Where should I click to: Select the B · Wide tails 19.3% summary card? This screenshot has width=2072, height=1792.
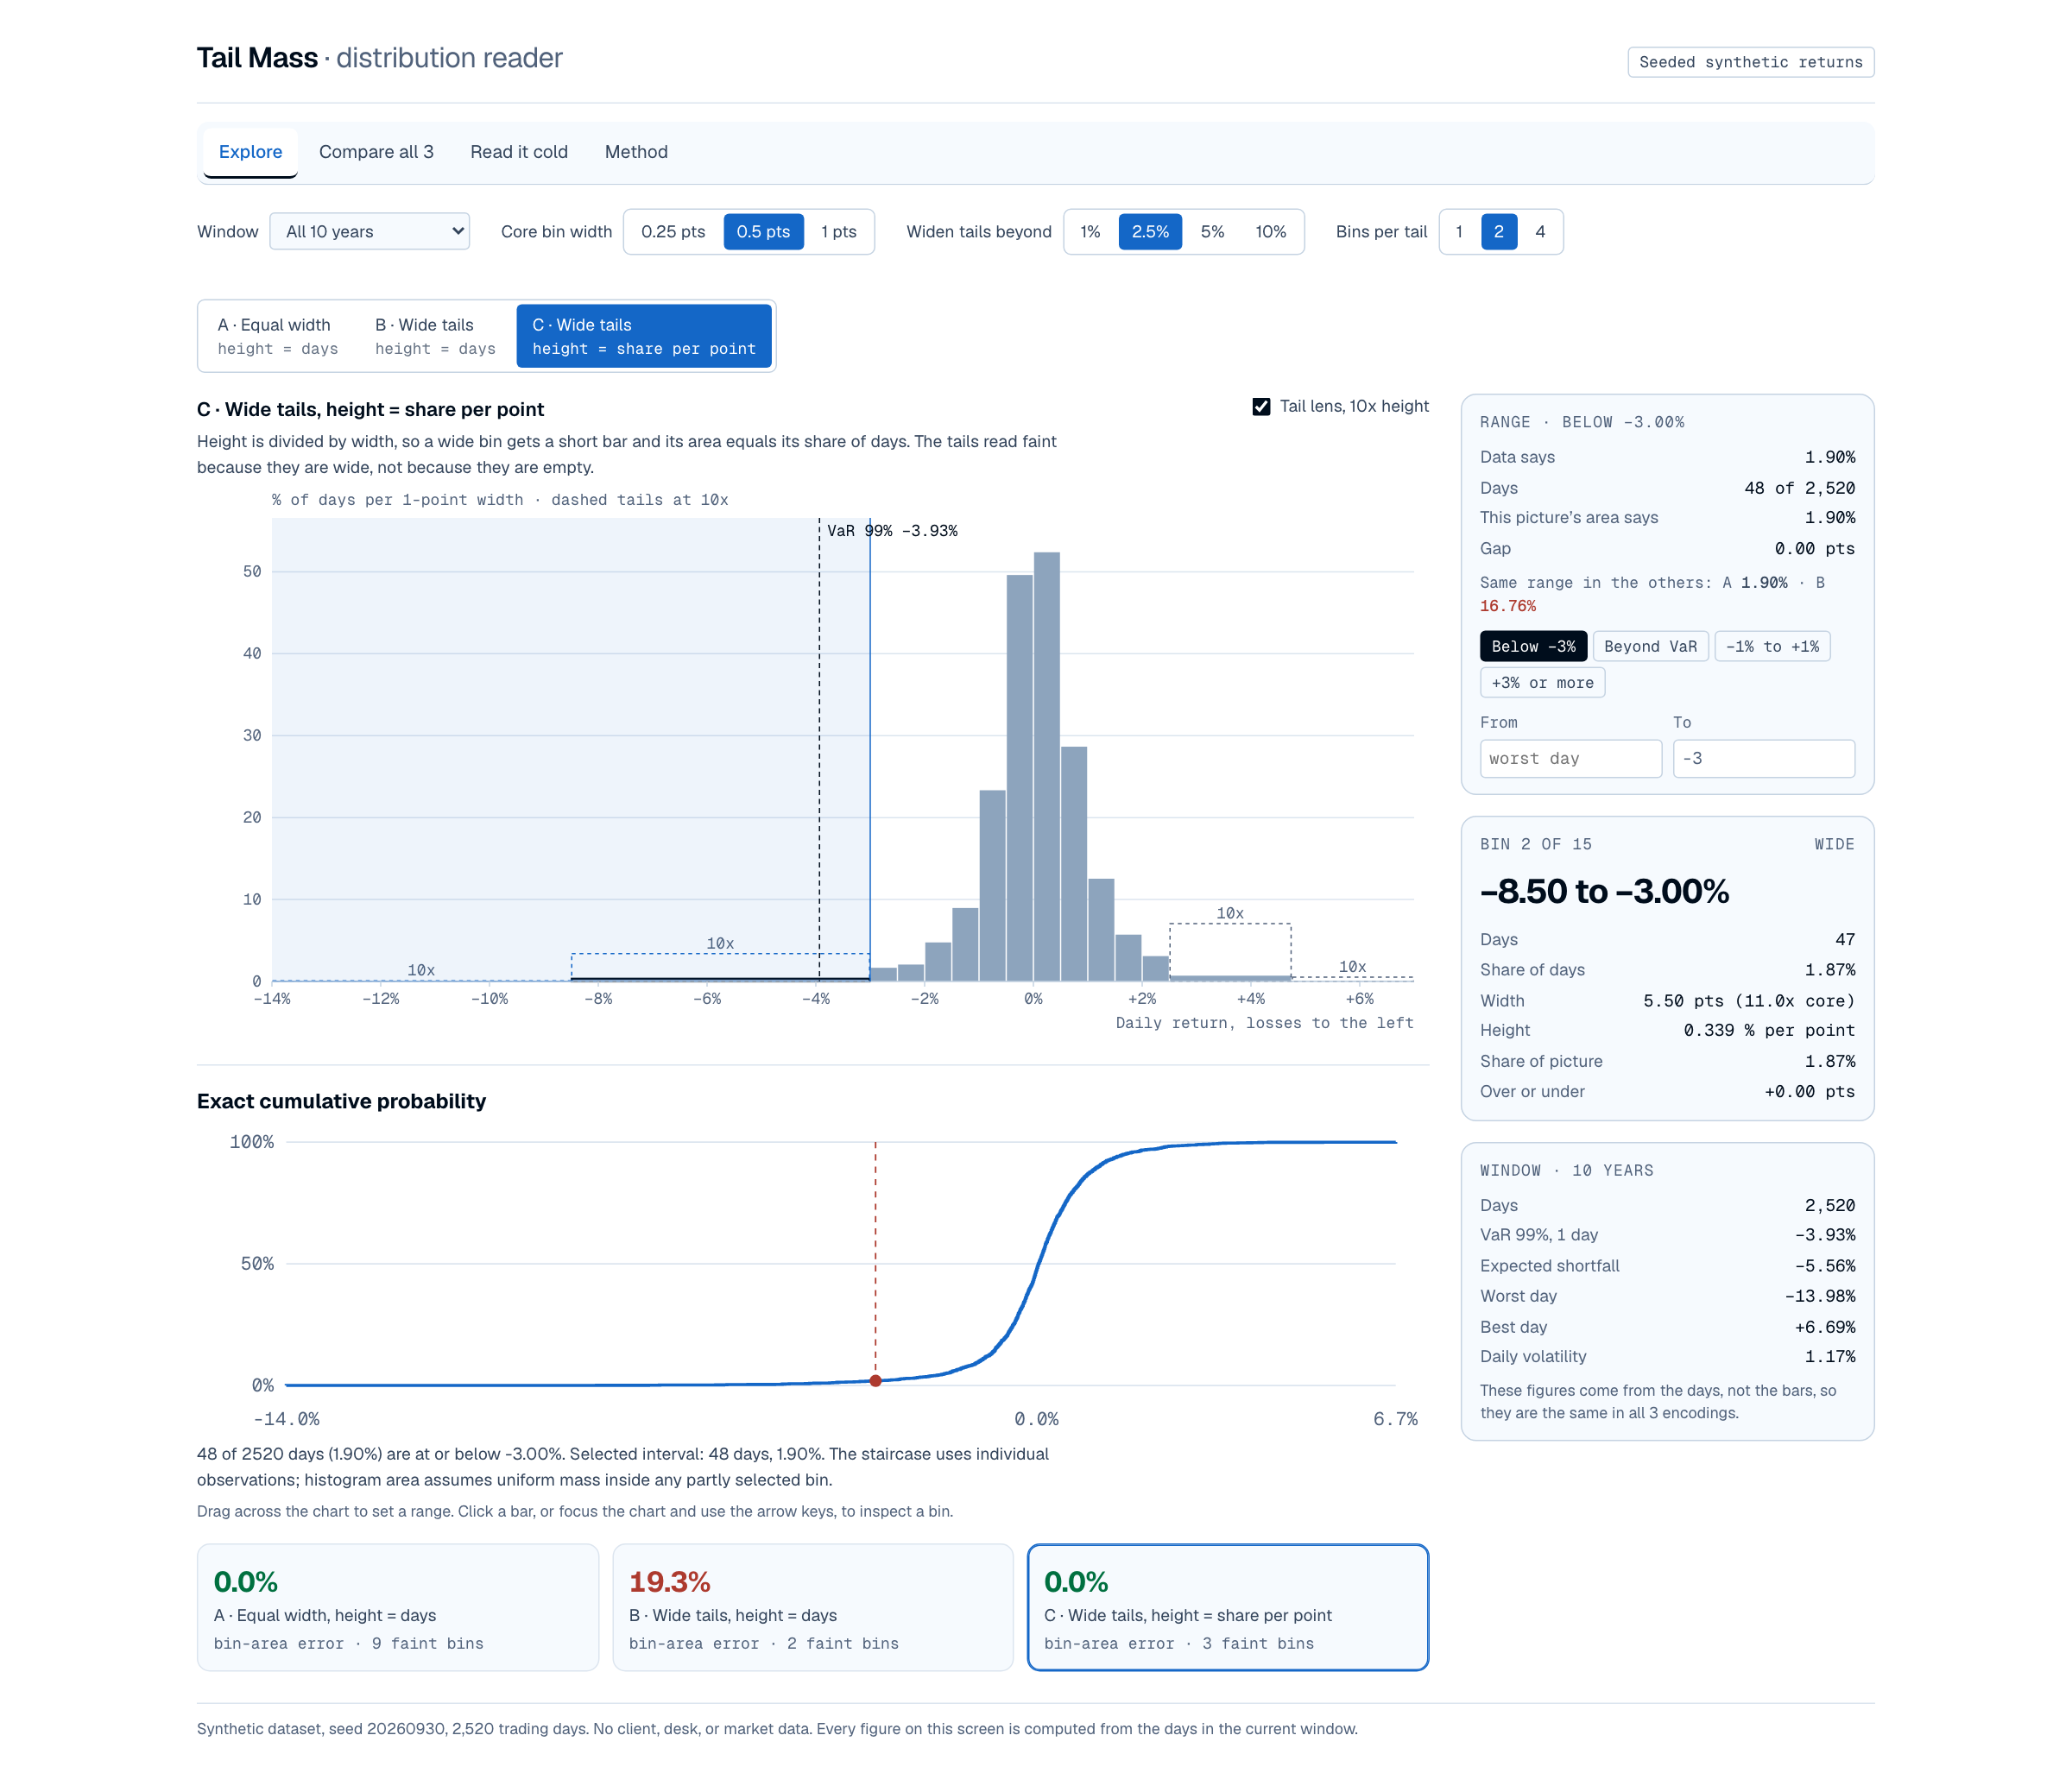click(813, 1607)
